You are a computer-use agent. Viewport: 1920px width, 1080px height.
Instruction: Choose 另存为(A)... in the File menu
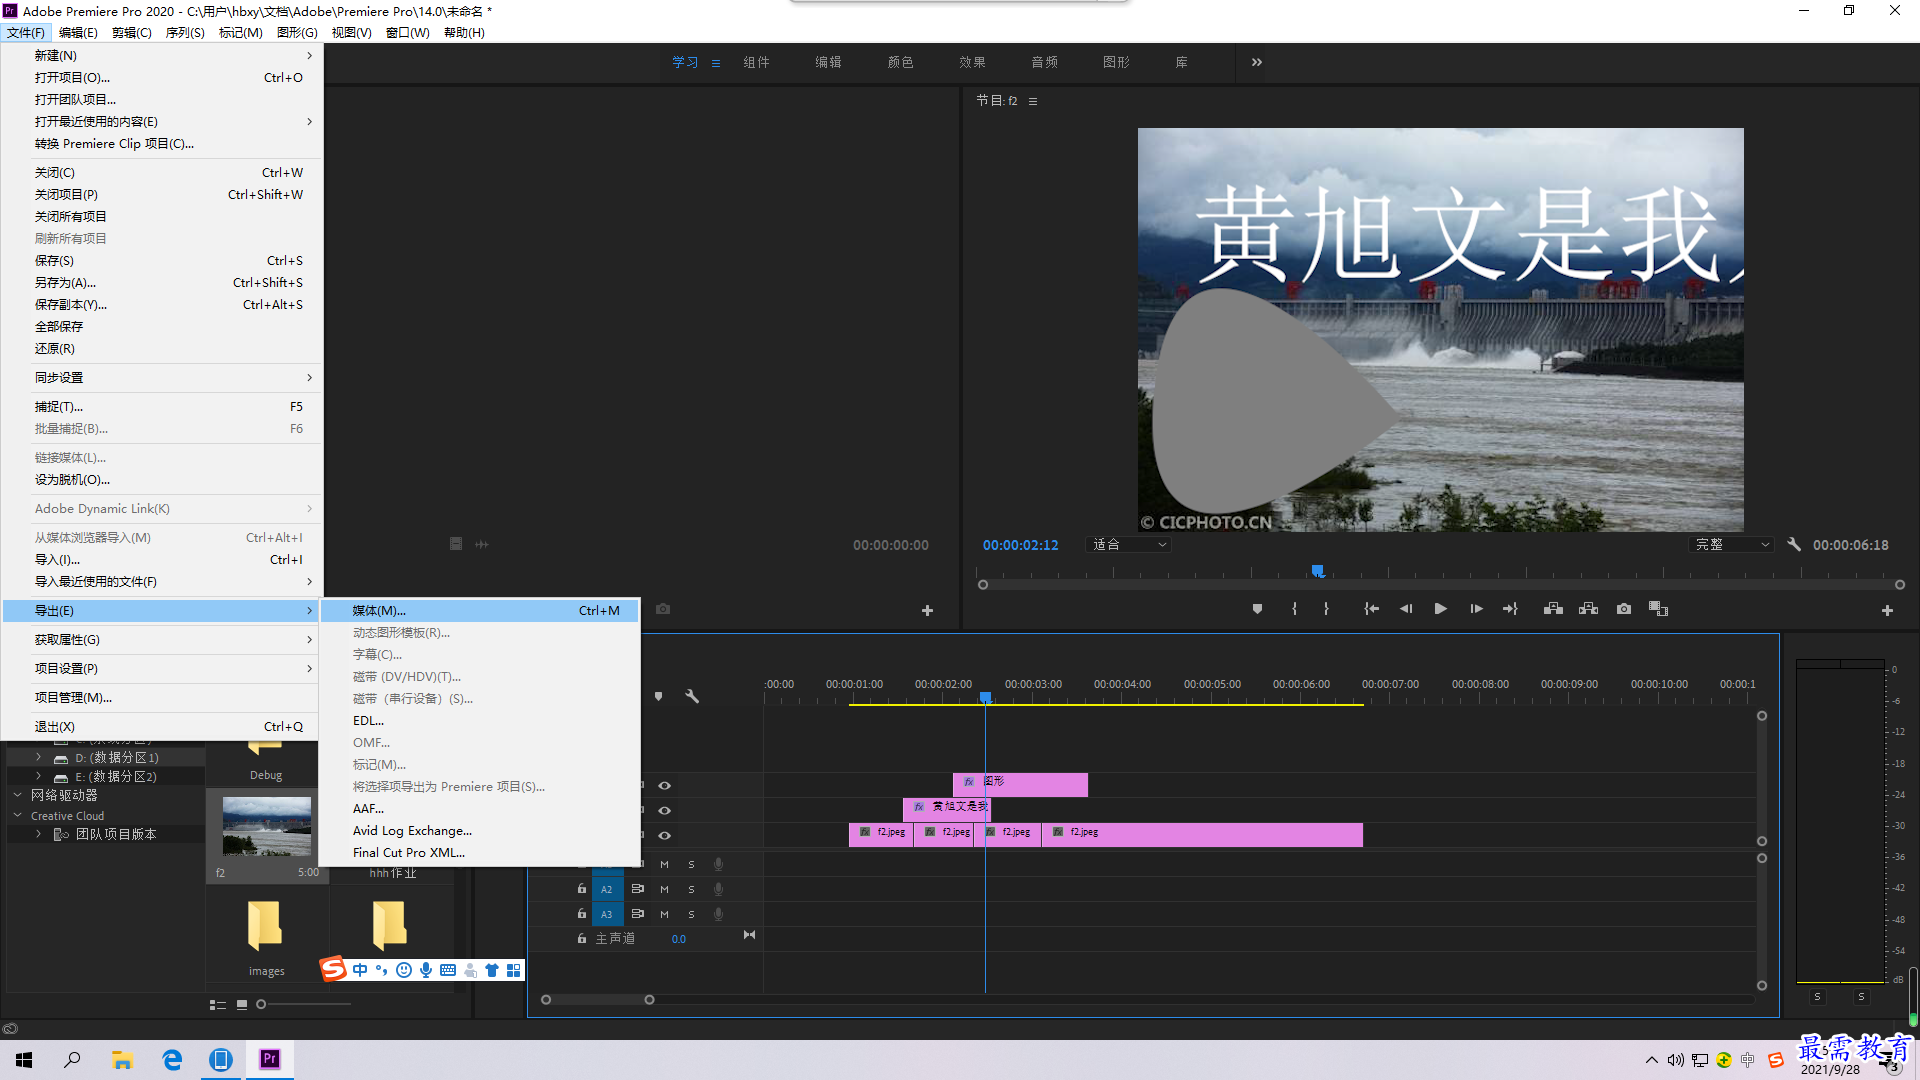coord(160,283)
